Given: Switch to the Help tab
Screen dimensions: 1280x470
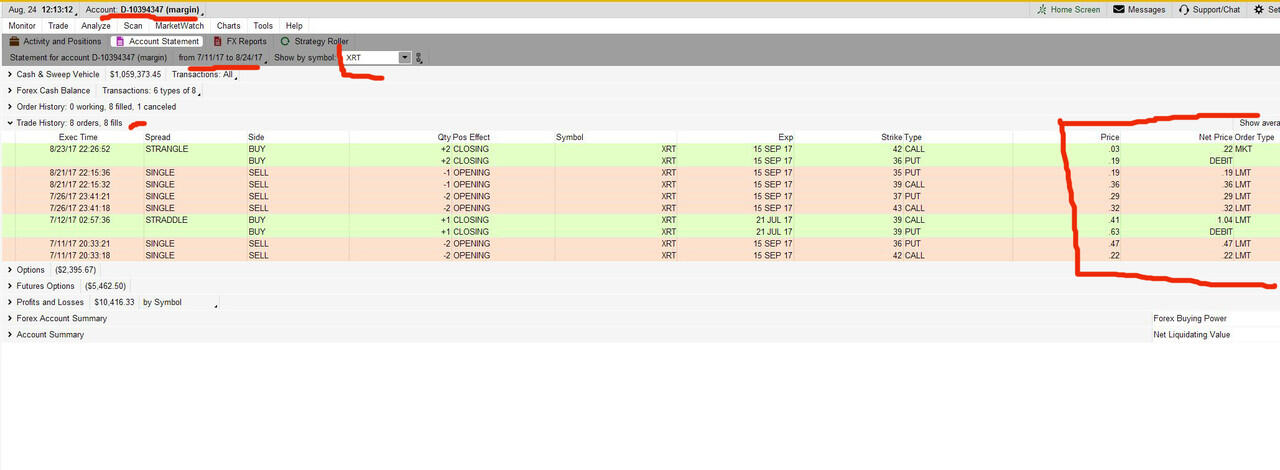Looking at the screenshot, I should coord(294,25).
